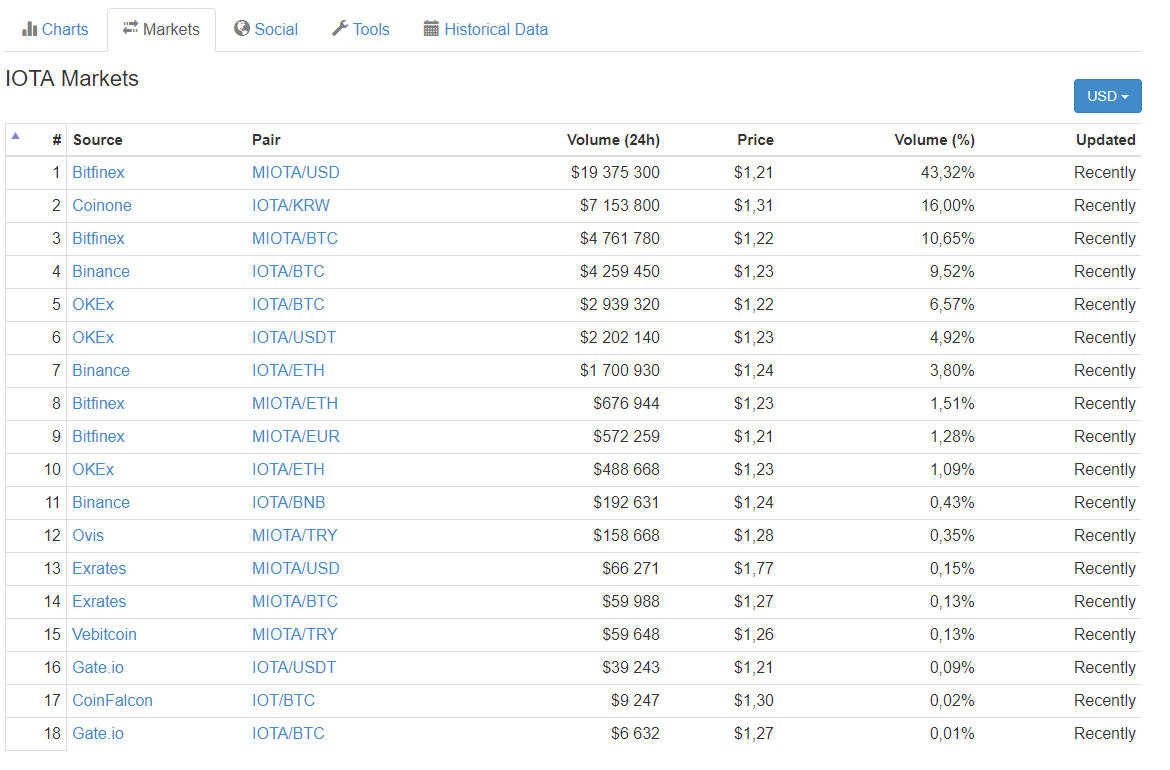
Task: Click the wrench icon on Tools tab
Action: (x=340, y=28)
